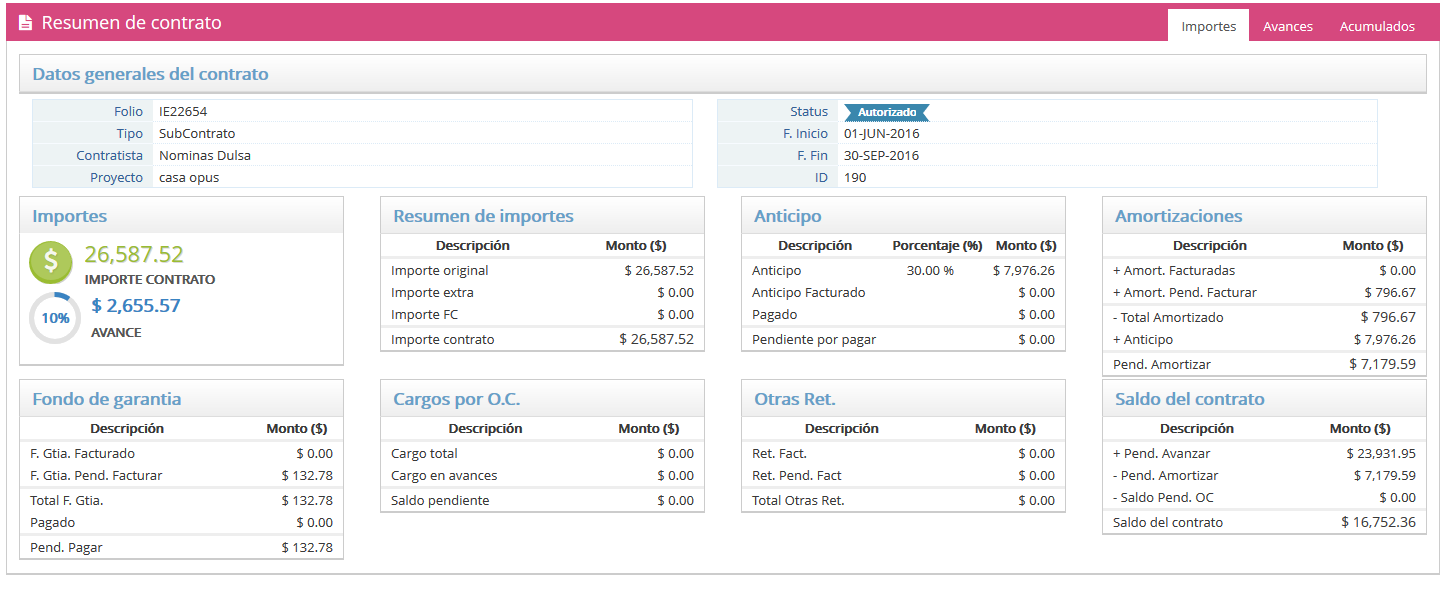This screenshot has width=1445, height=589.
Task: Click contratista name Nominas Dulsa
Action: [205, 155]
